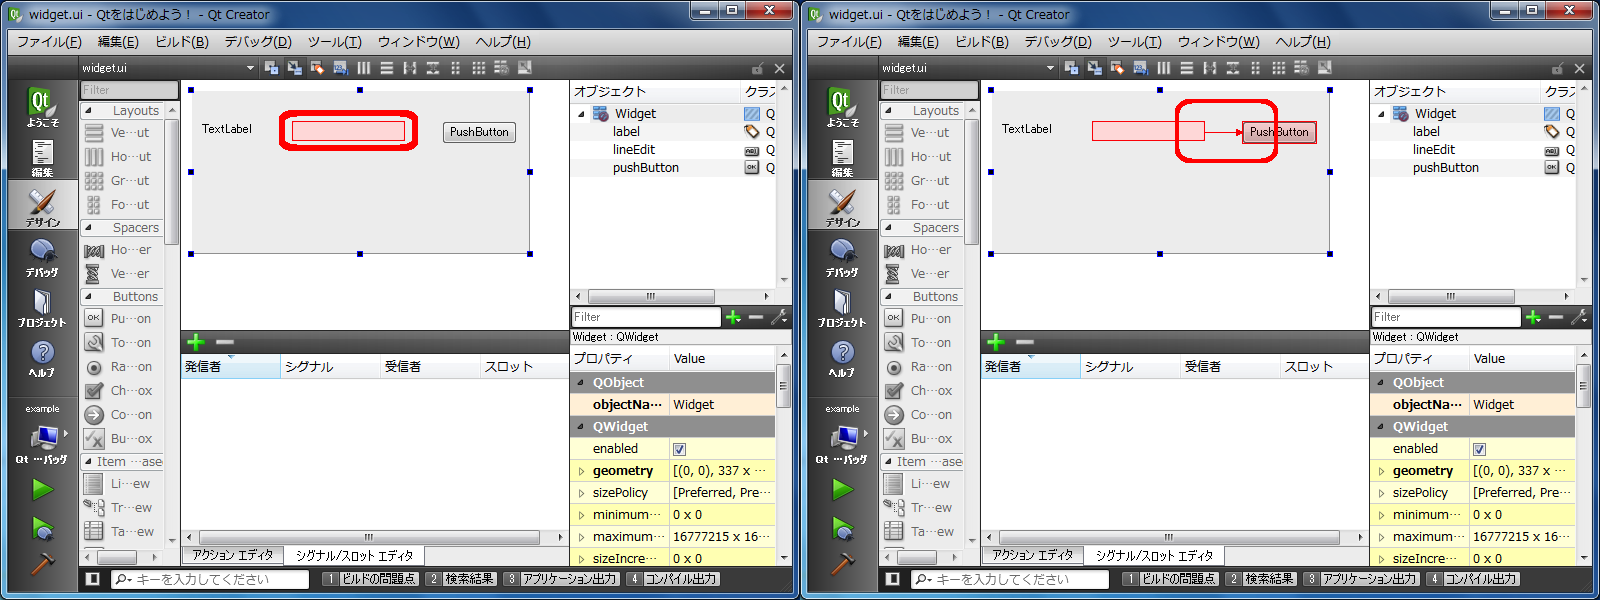Image resolution: width=1600 pixels, height=600 pixels.
Task: Toggle the sidebar button at bottom-left of left window
Action: (x=93, y=579)
